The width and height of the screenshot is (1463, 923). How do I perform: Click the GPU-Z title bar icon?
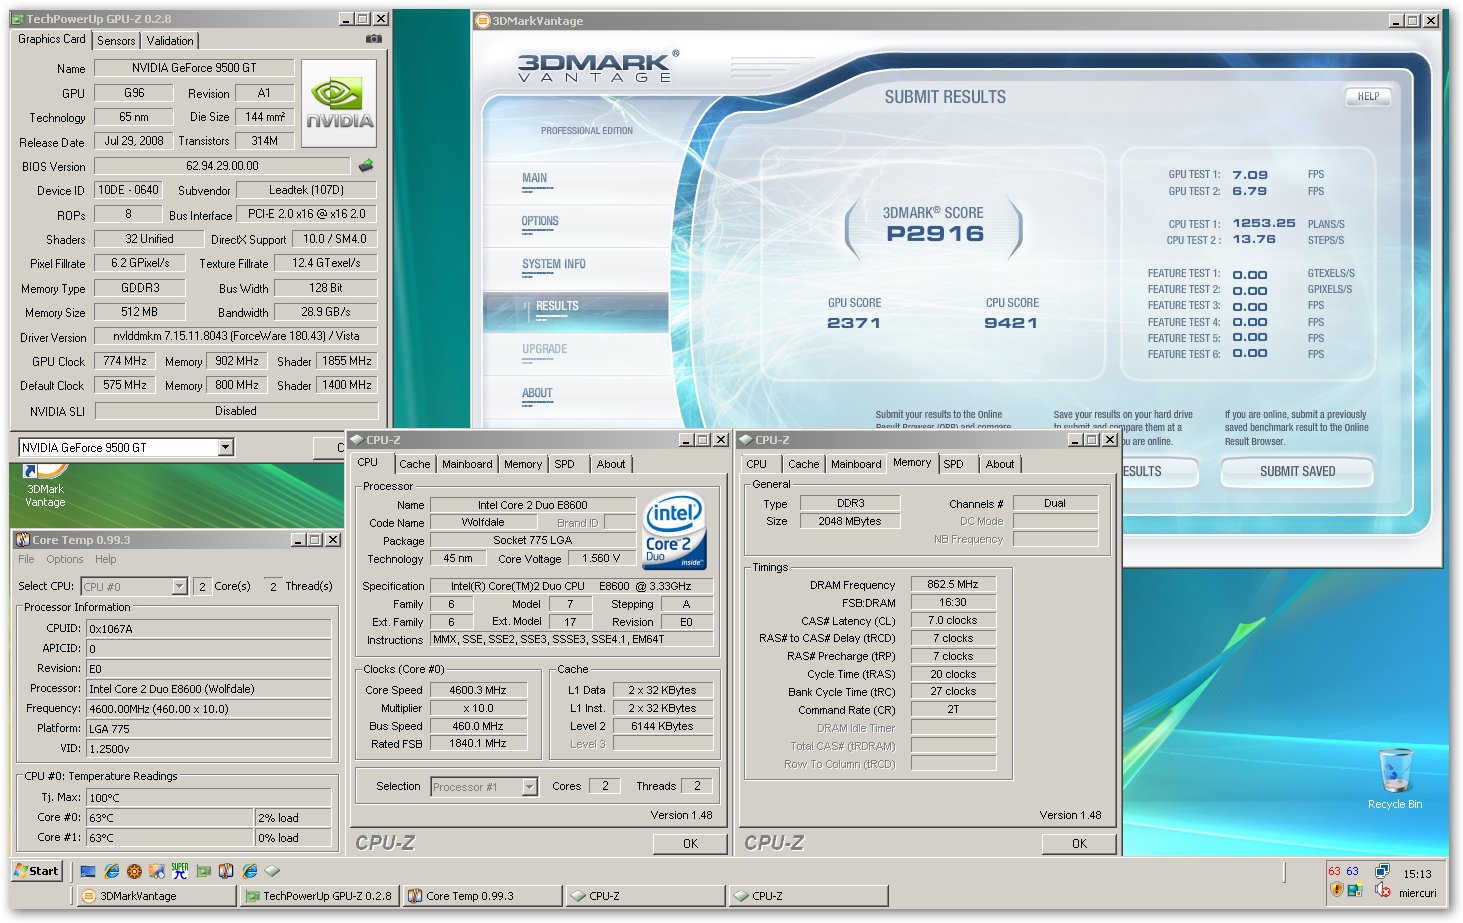click(x=17, y=19)
